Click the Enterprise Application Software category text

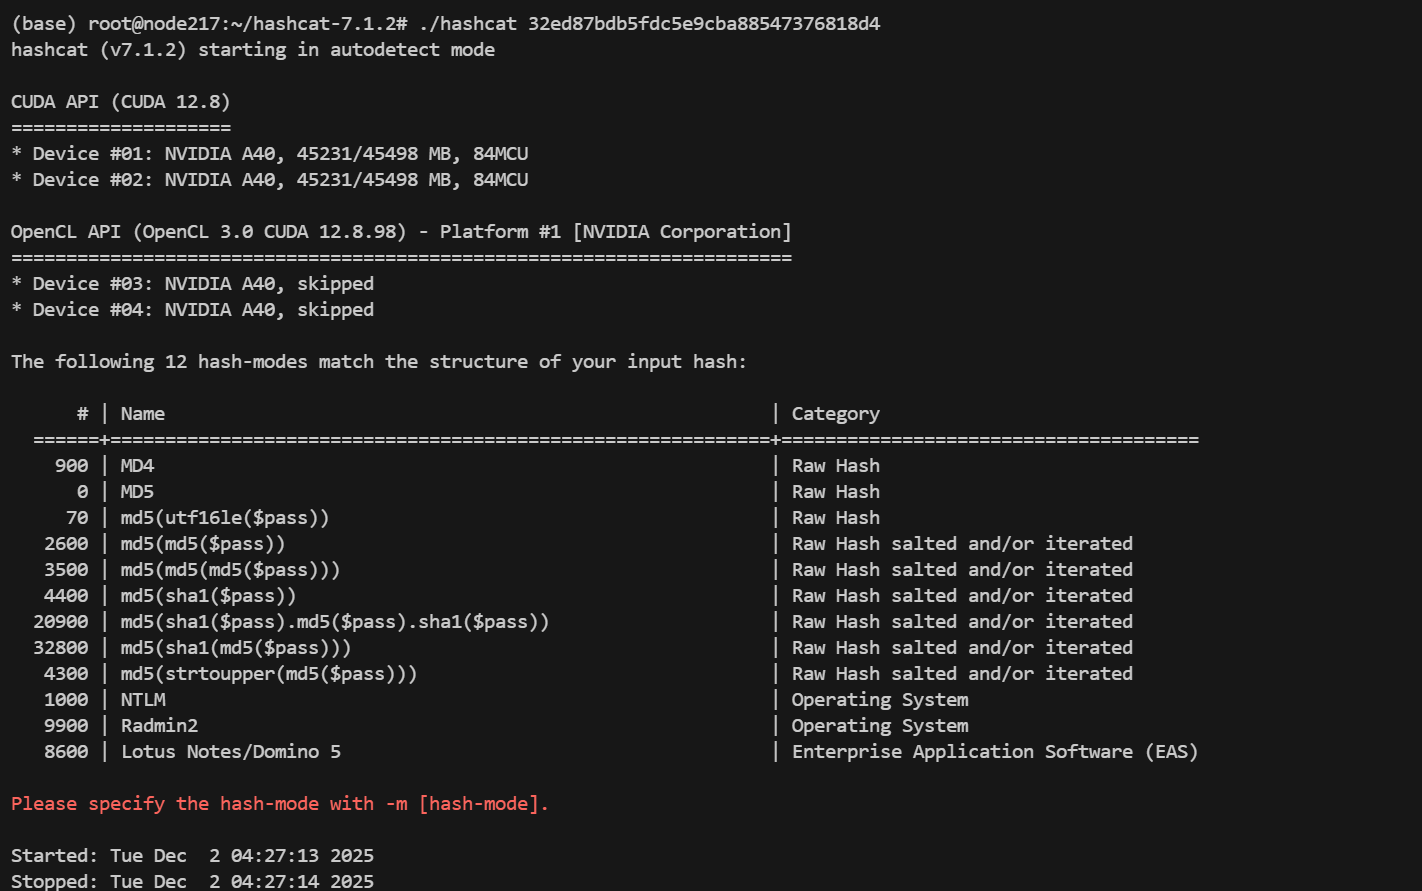click(x=994, y=752)
